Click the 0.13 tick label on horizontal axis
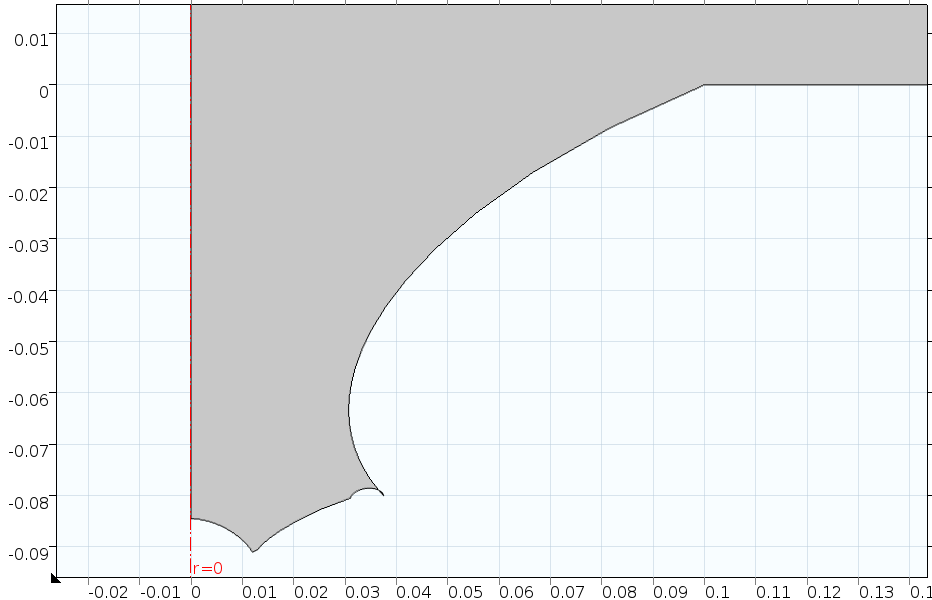This screenshot has height=600, width=932. (x=876, y=592)
